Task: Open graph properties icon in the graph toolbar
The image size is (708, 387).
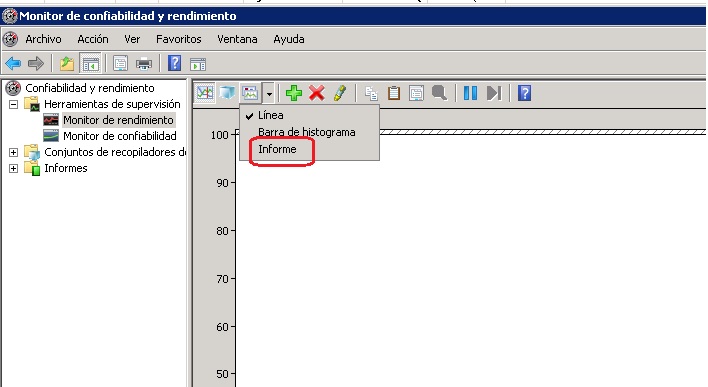Action: [416, 93]
